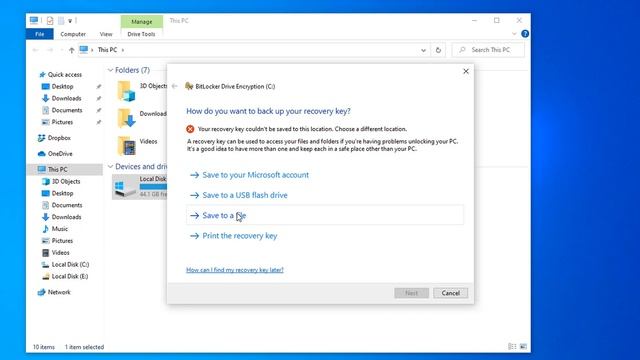Open pinned Desktop under Quick access

click(62, 86)
